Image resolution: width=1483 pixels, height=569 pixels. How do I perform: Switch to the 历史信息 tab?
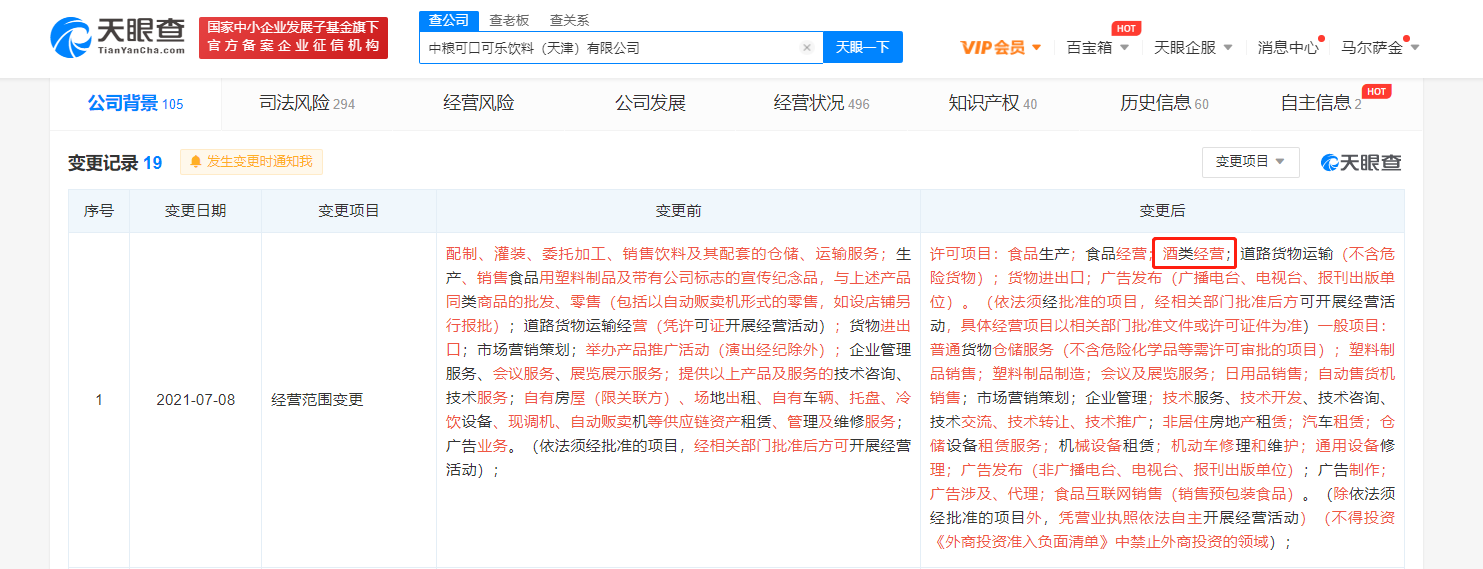pyautogui.click(x=1164, y=103)
